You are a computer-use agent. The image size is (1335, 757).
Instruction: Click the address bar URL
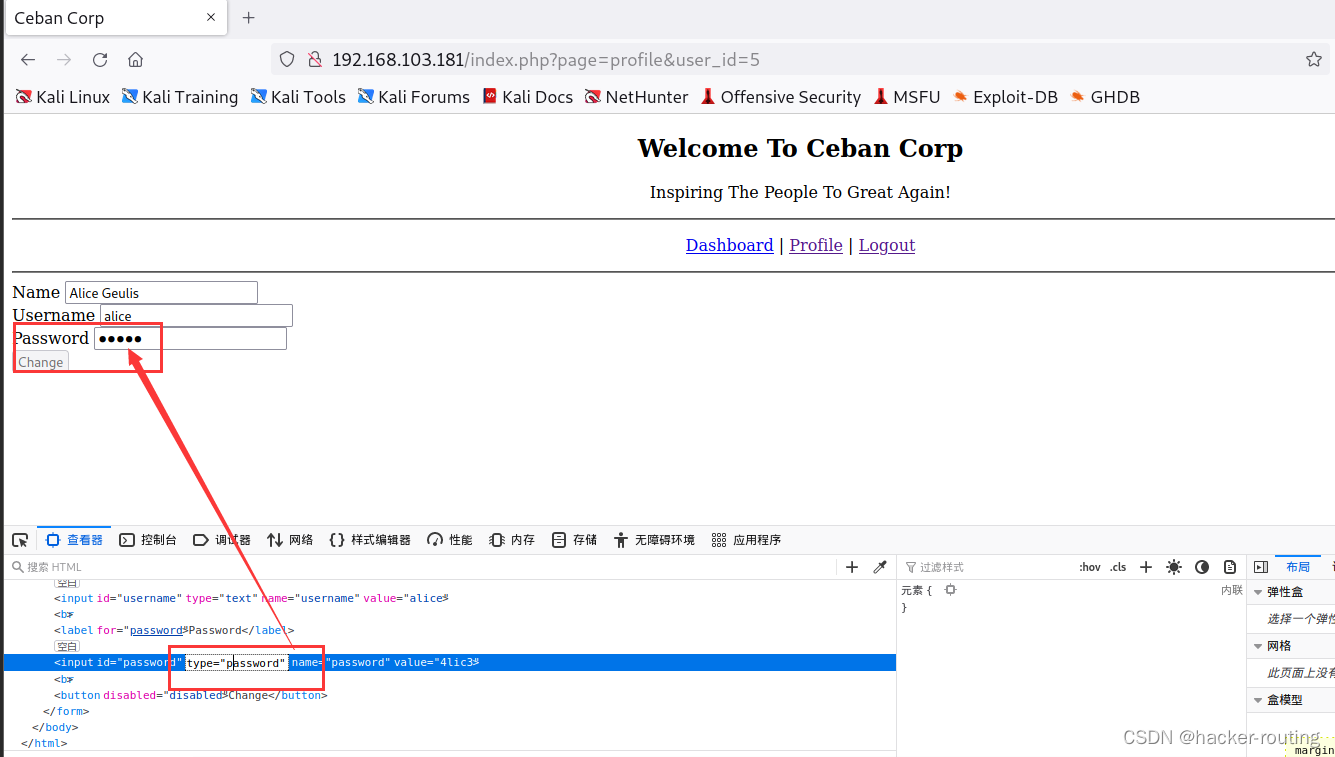[546, 60]
